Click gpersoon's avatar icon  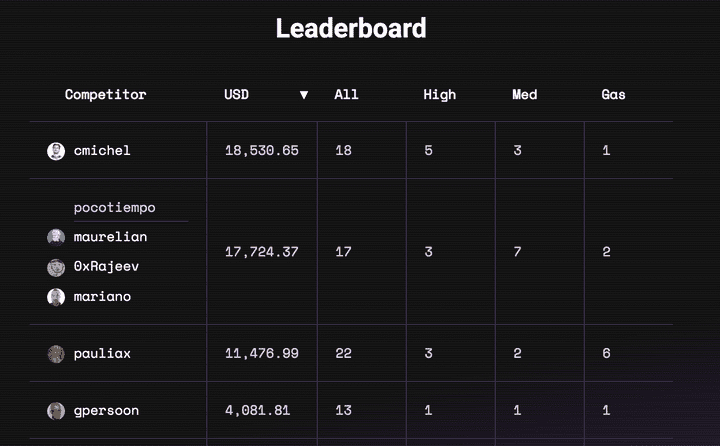56,411
